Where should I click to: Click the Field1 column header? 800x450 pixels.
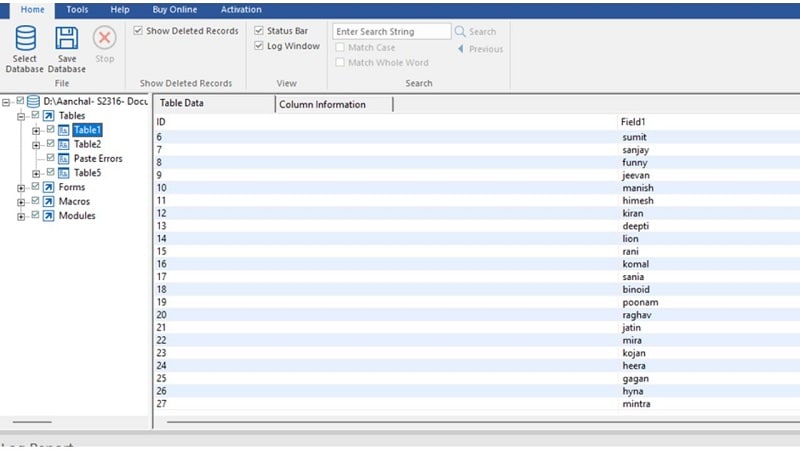point(709,122)
